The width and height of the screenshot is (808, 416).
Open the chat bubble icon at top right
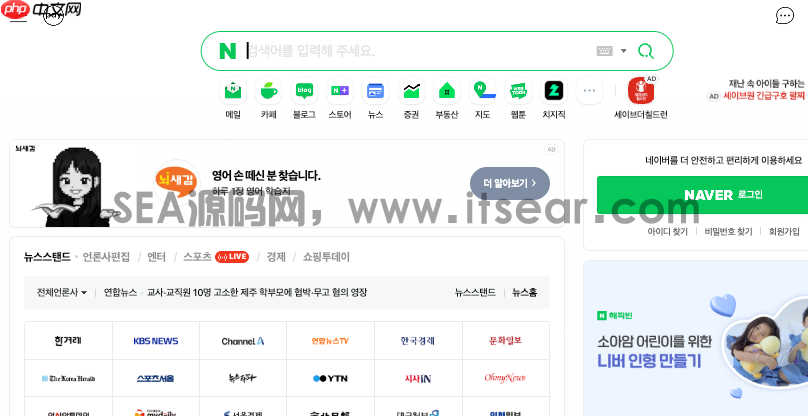[784, 15]
